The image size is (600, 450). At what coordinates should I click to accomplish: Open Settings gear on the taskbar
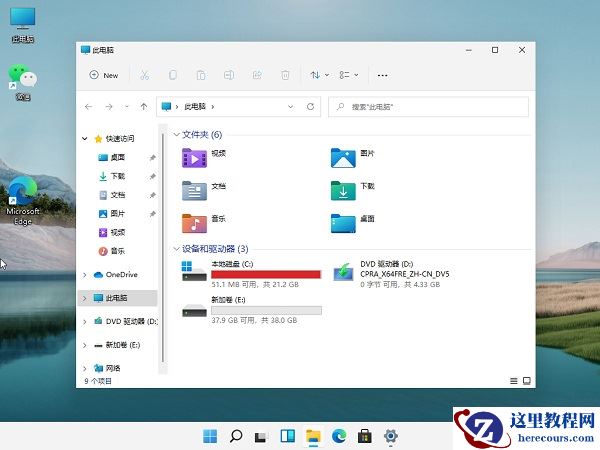click(x=390, y=436)
